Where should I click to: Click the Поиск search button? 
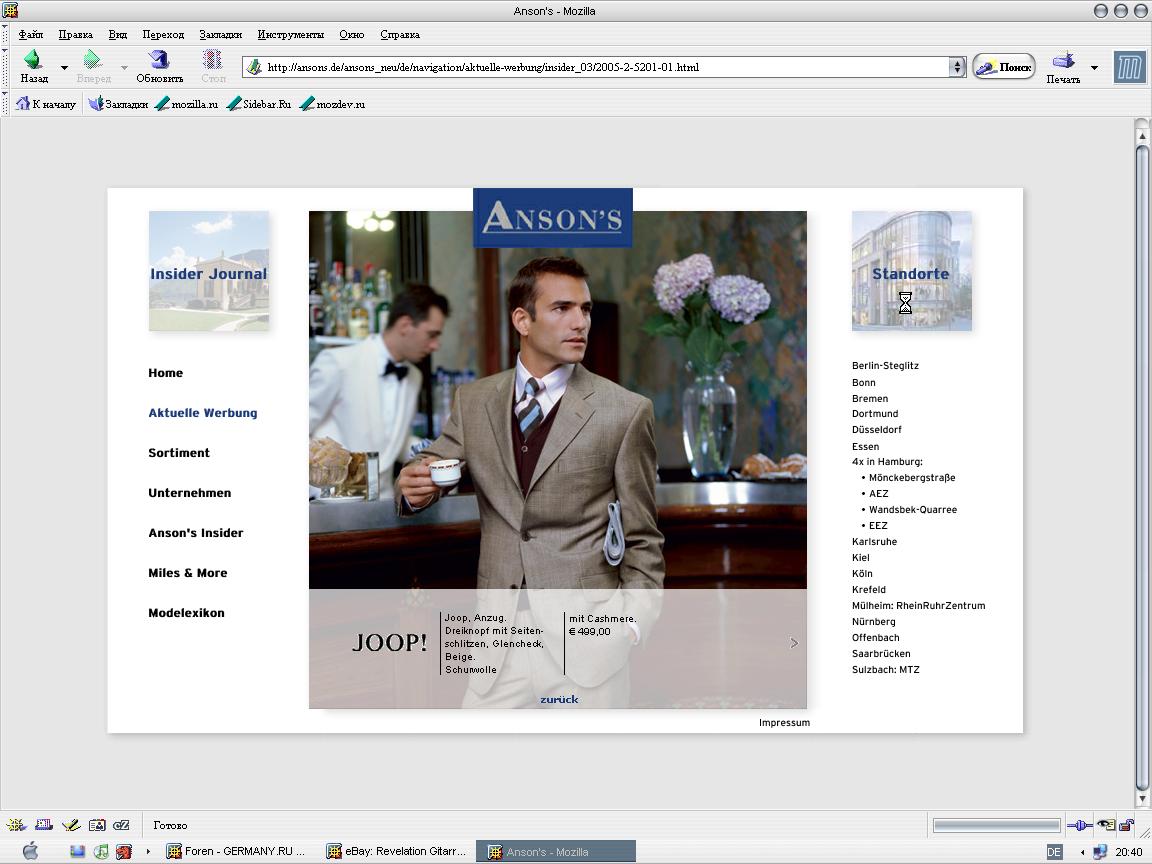[x=1004, y=67]
